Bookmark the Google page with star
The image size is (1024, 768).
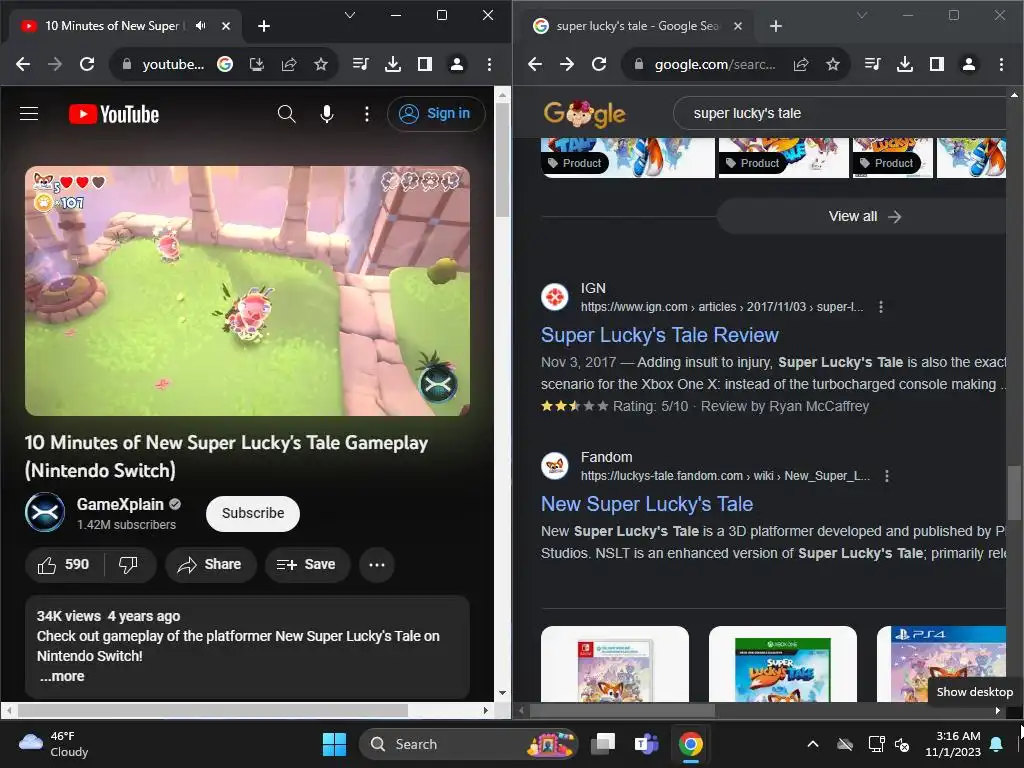coord(833,64)
